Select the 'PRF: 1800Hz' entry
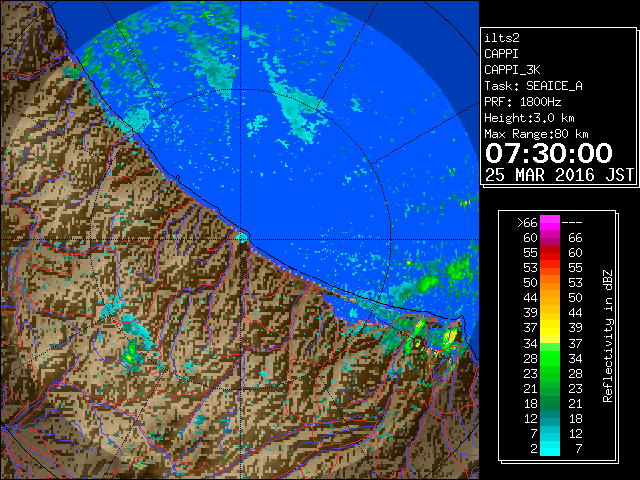 click(522, 102)
